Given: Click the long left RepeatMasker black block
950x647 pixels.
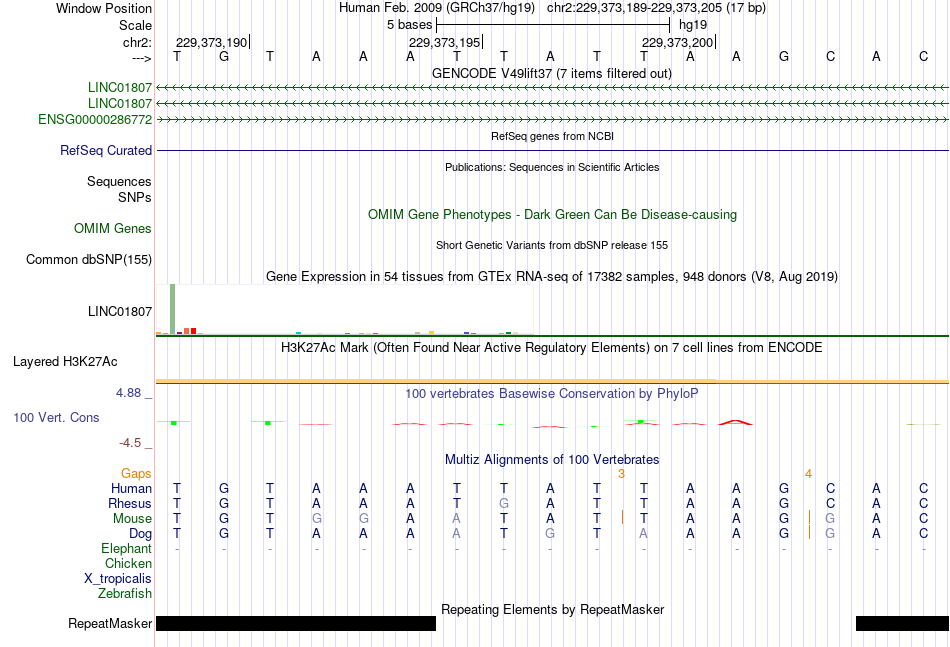Looking at the screenshot, I should tap(296, 623).
